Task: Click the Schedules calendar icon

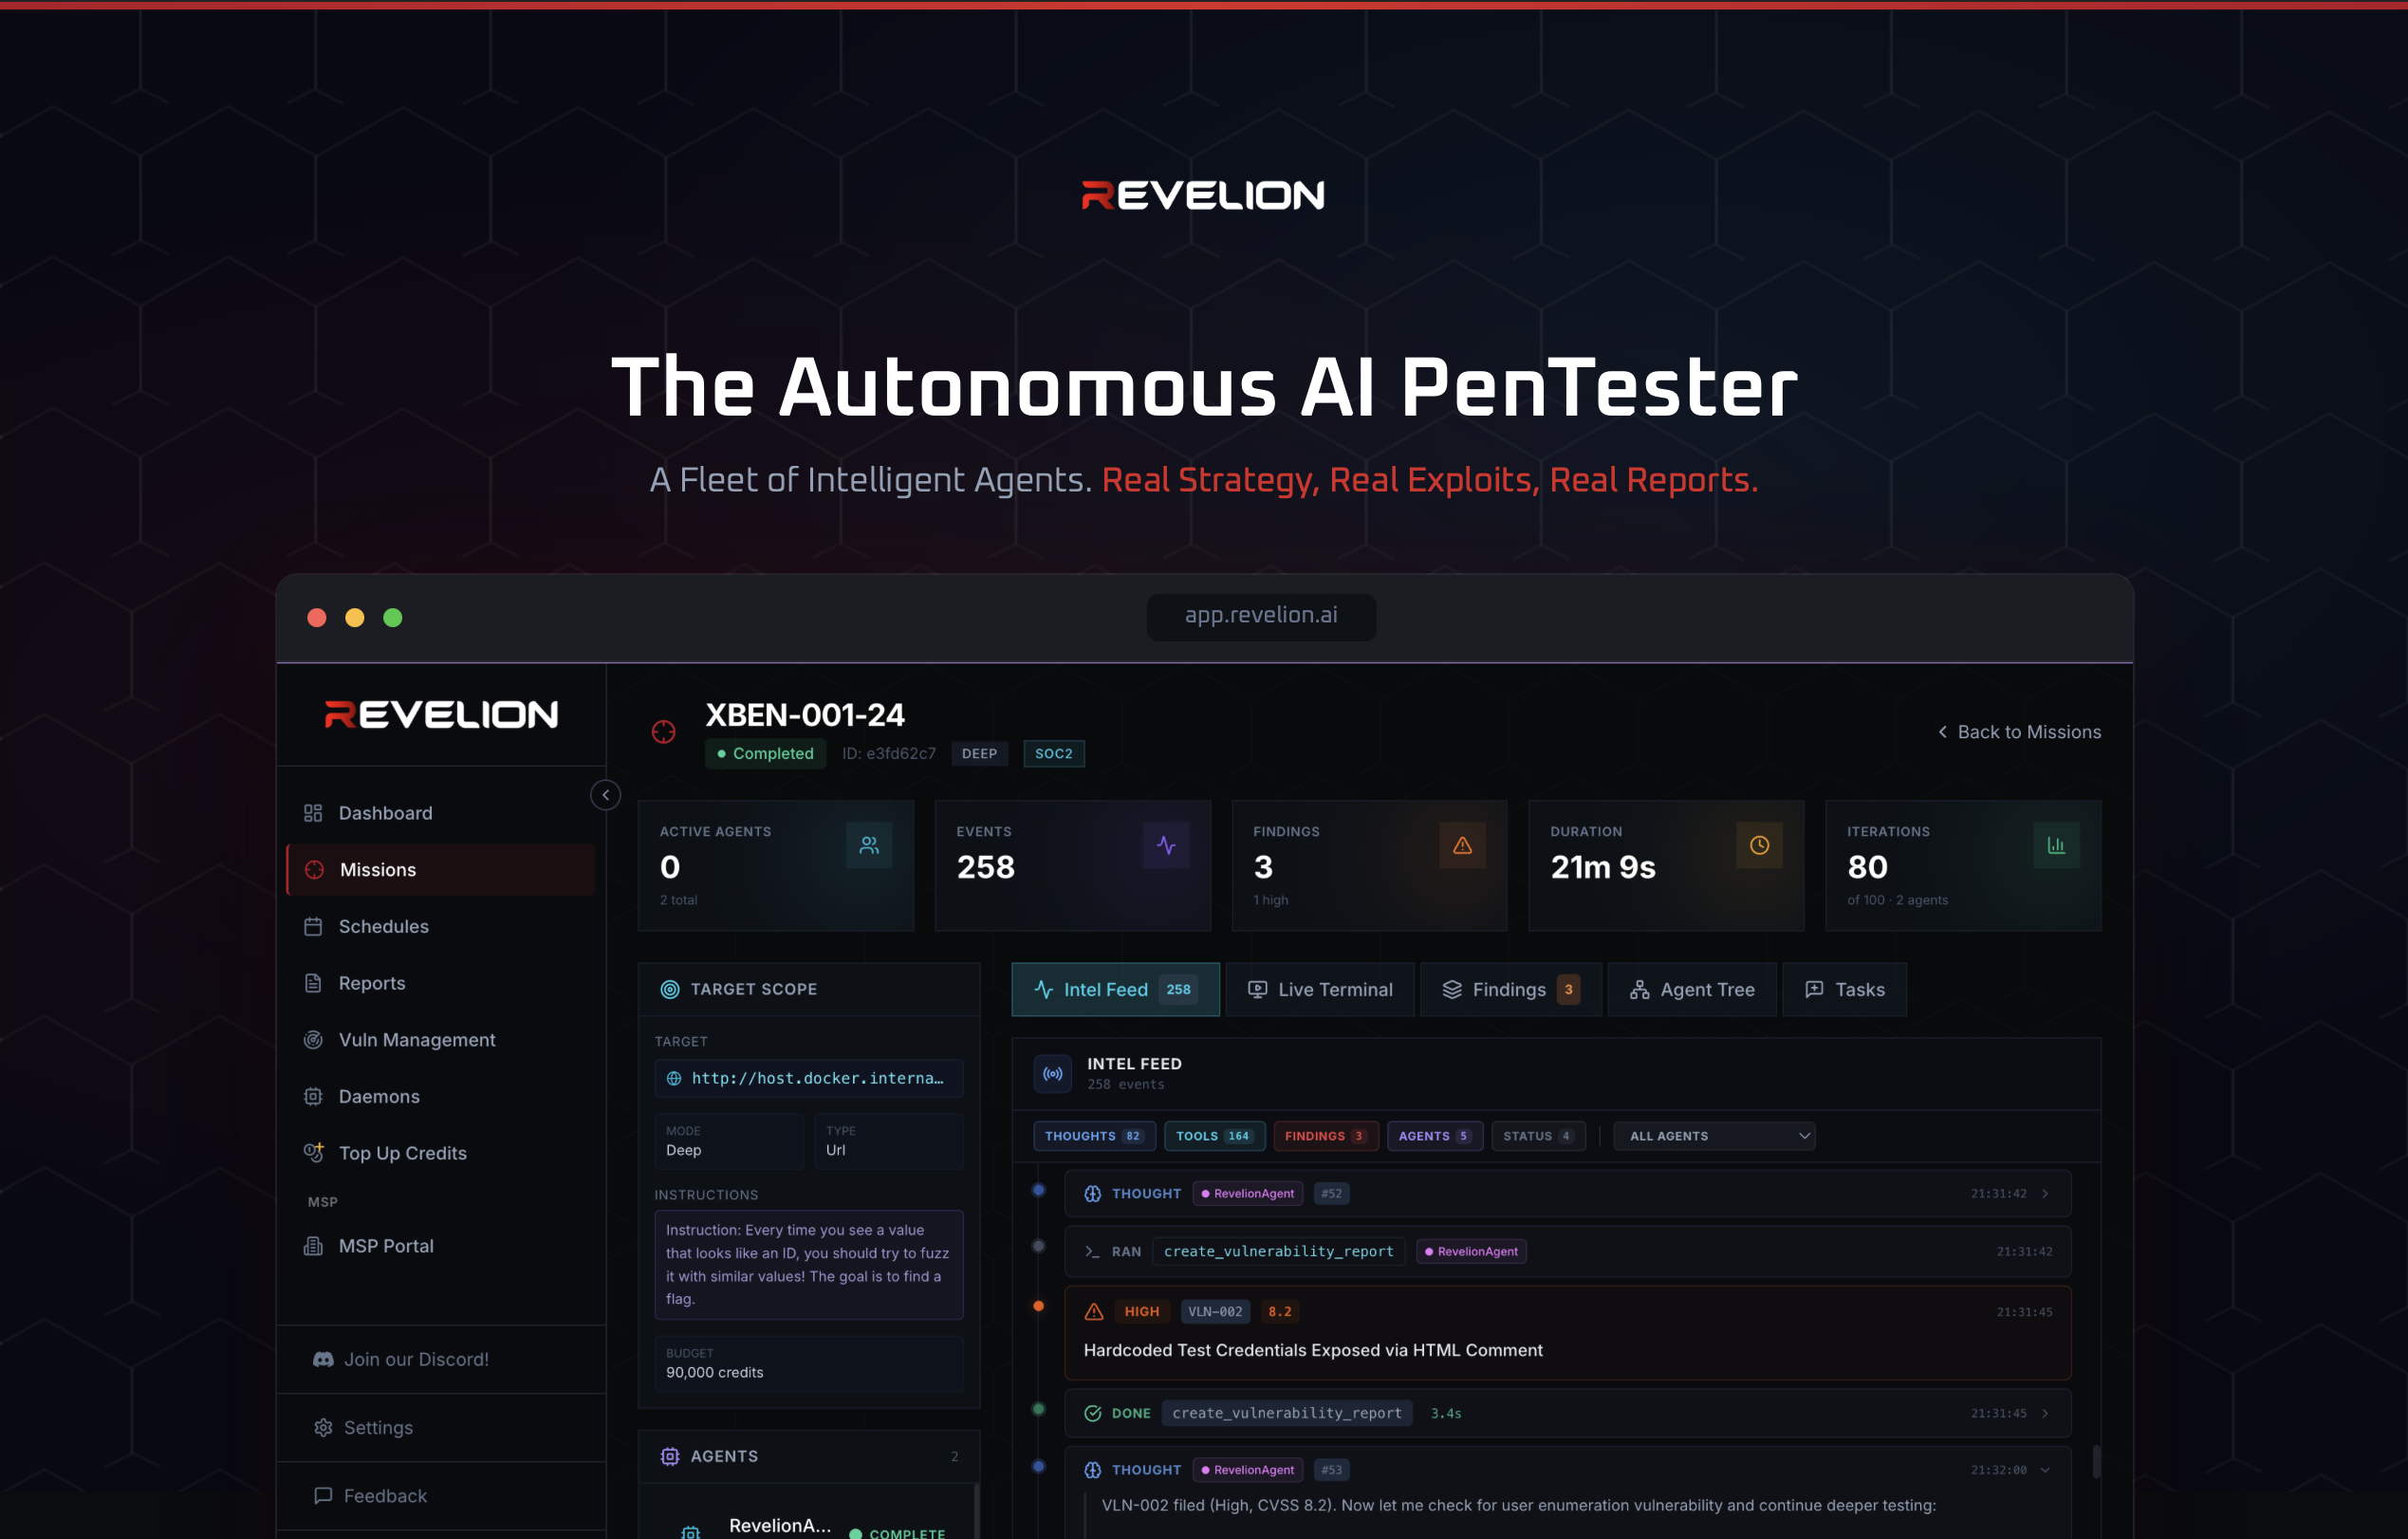Action: click(313, 926)
